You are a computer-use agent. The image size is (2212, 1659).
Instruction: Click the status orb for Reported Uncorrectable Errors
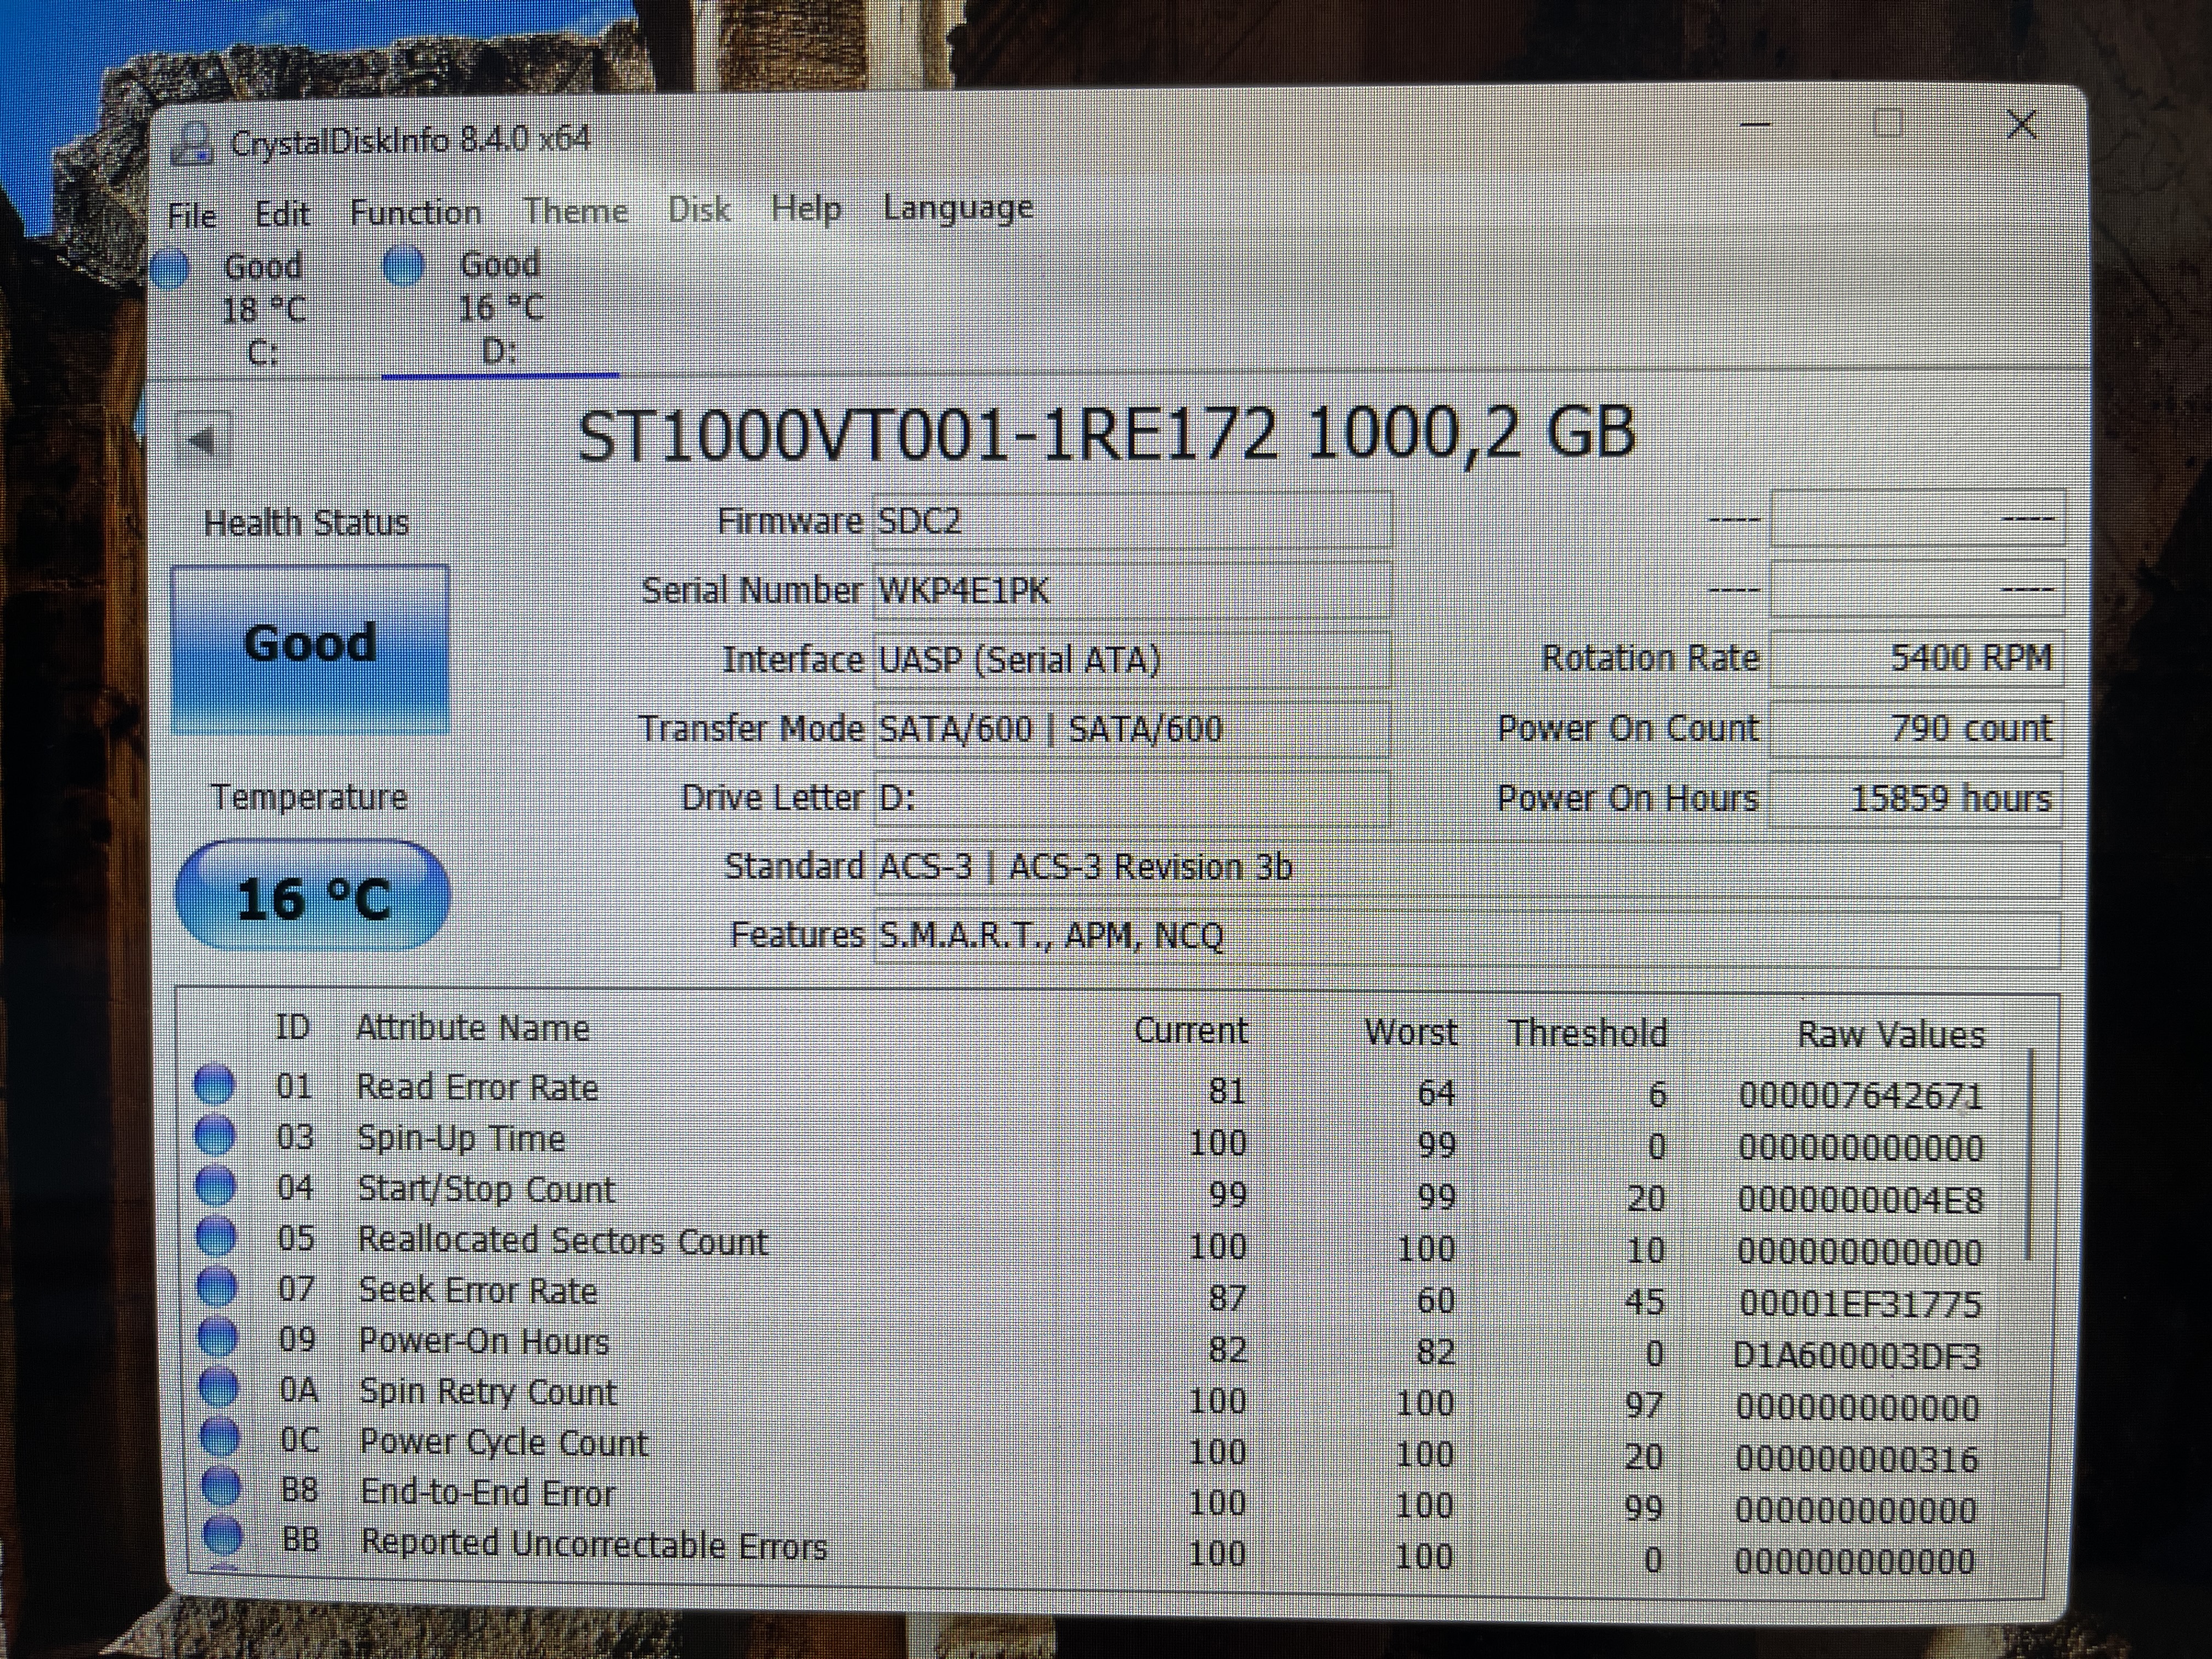222,1537
